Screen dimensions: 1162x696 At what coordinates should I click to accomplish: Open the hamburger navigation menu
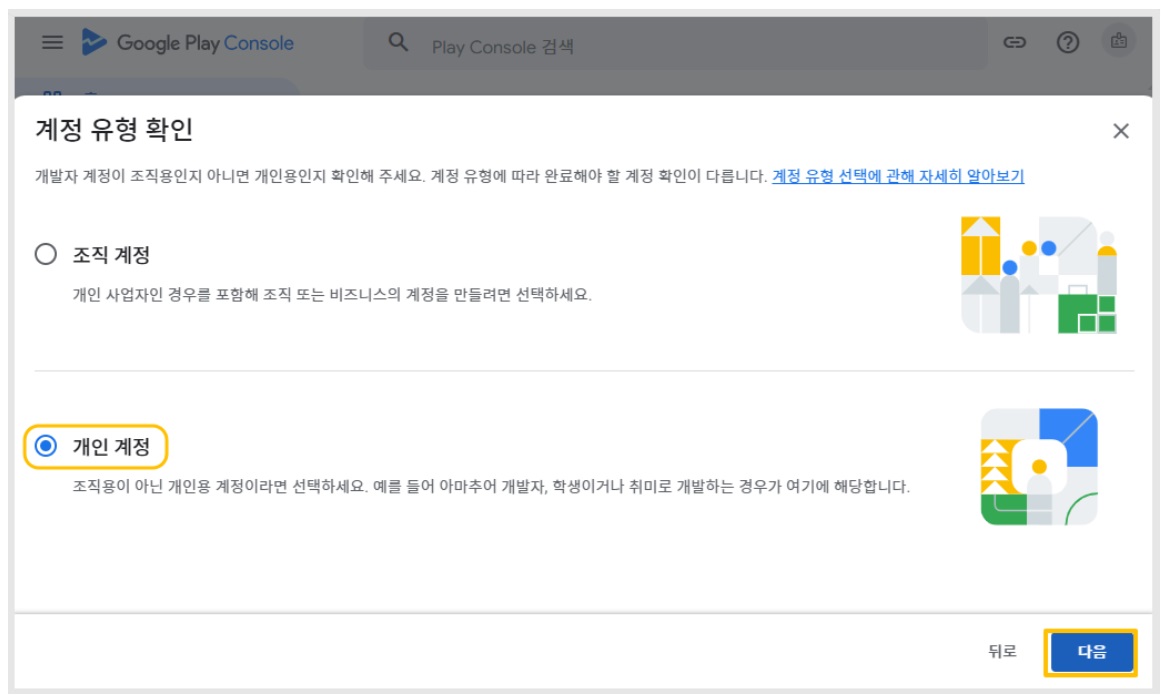click(x=52, y=42)
